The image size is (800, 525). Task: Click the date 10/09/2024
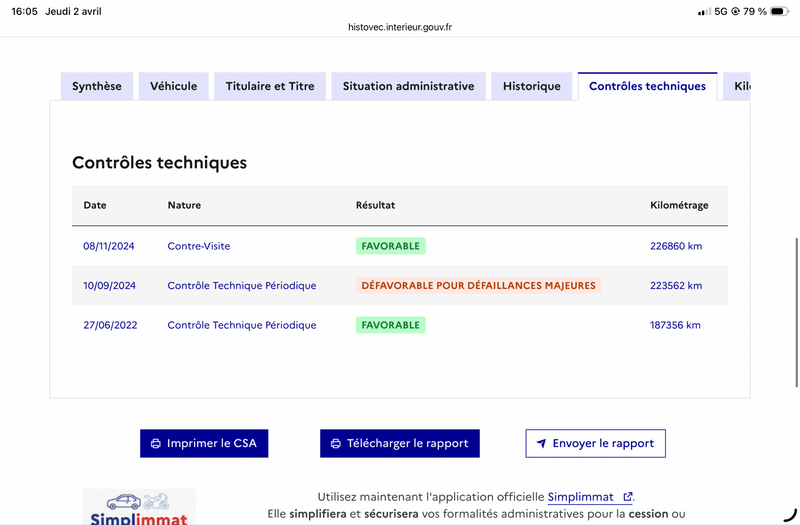110,286
